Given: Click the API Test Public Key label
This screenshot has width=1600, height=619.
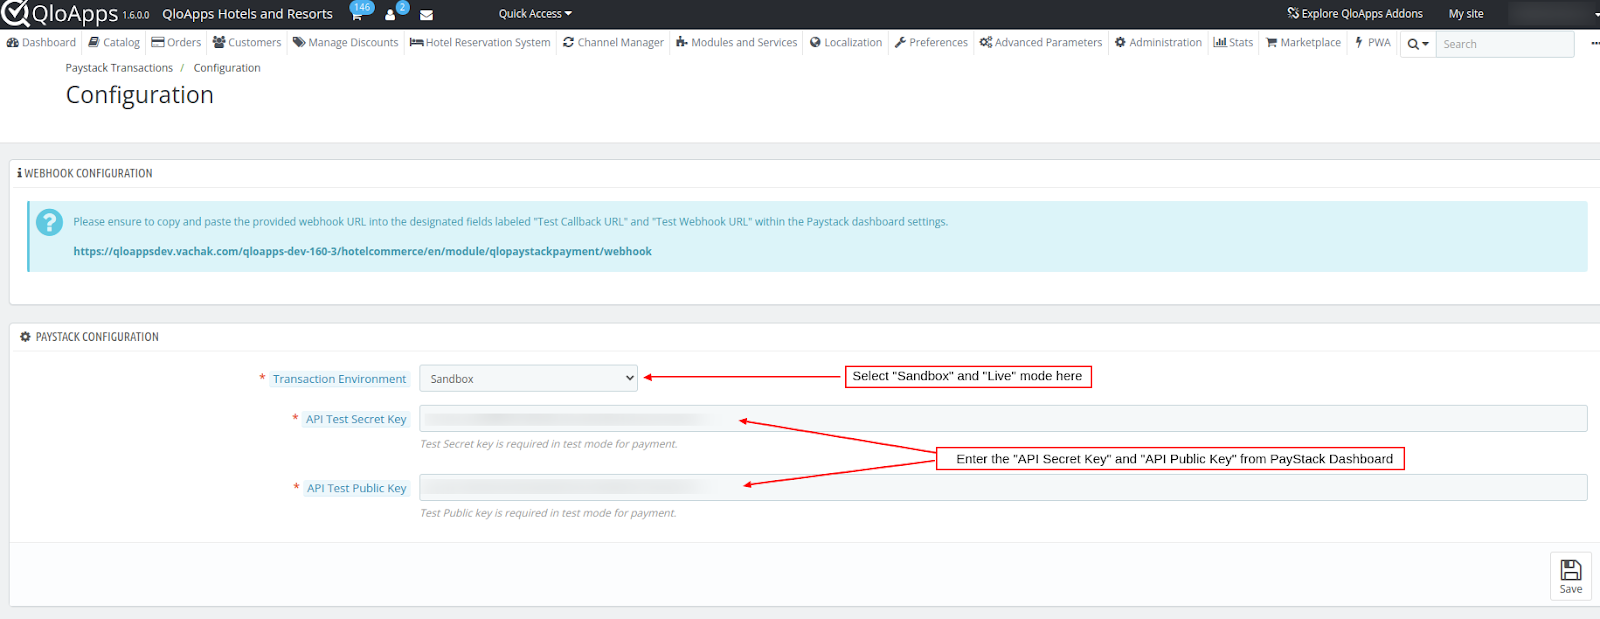Looking at the screenshot, I should [356, 488].
